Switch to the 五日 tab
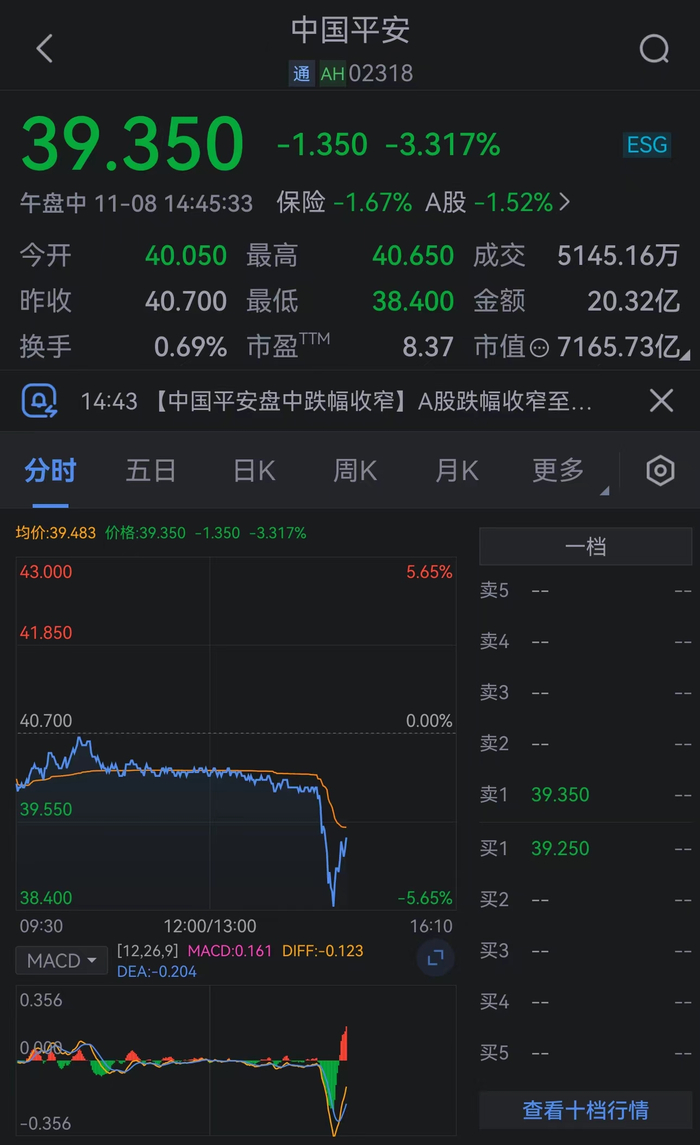 (x=151, y=471)
